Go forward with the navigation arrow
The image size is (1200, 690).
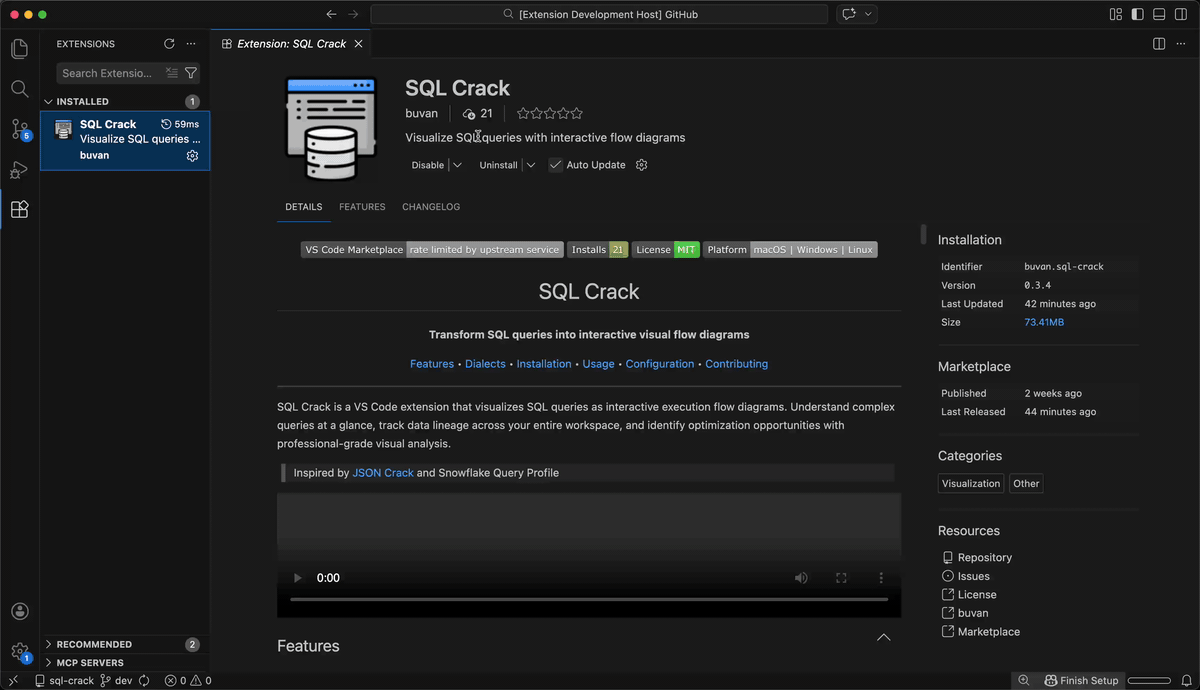tap(353, 14)
